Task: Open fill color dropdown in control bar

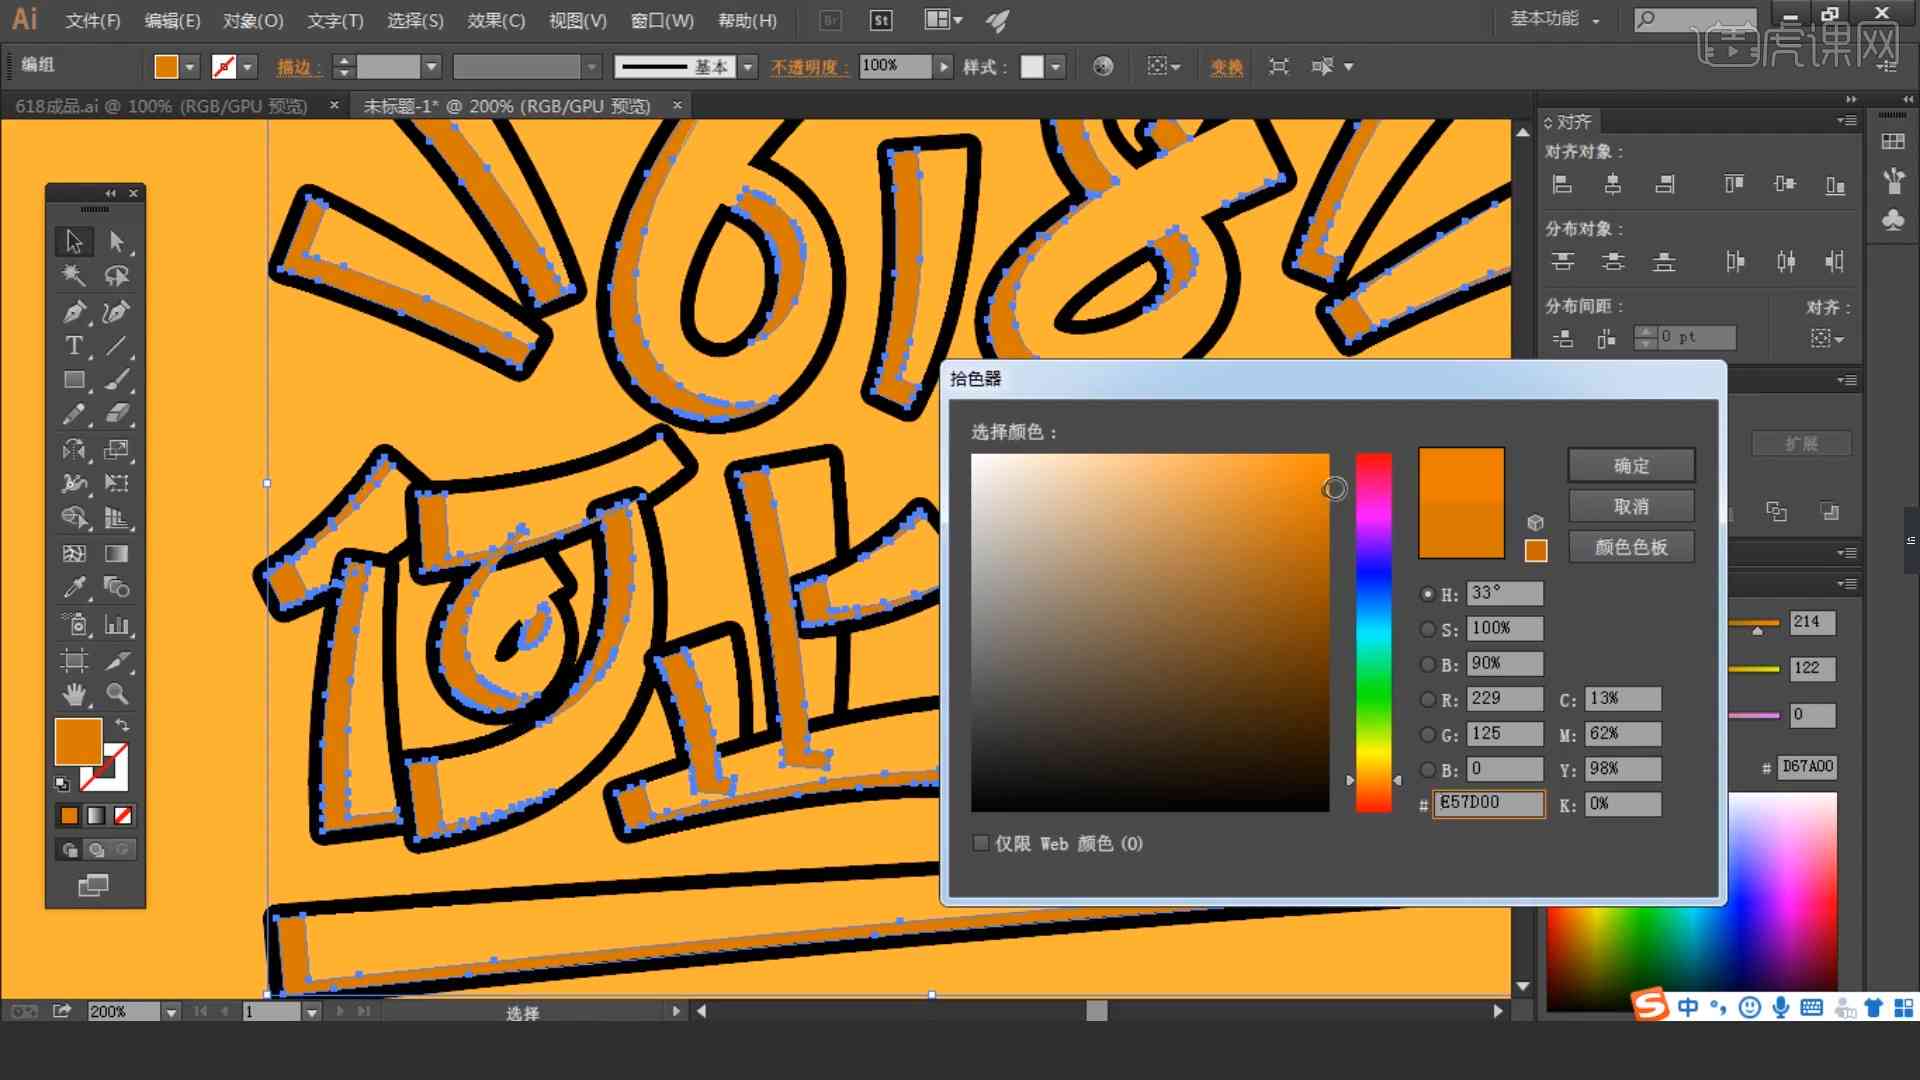Action: click(190, 67)
